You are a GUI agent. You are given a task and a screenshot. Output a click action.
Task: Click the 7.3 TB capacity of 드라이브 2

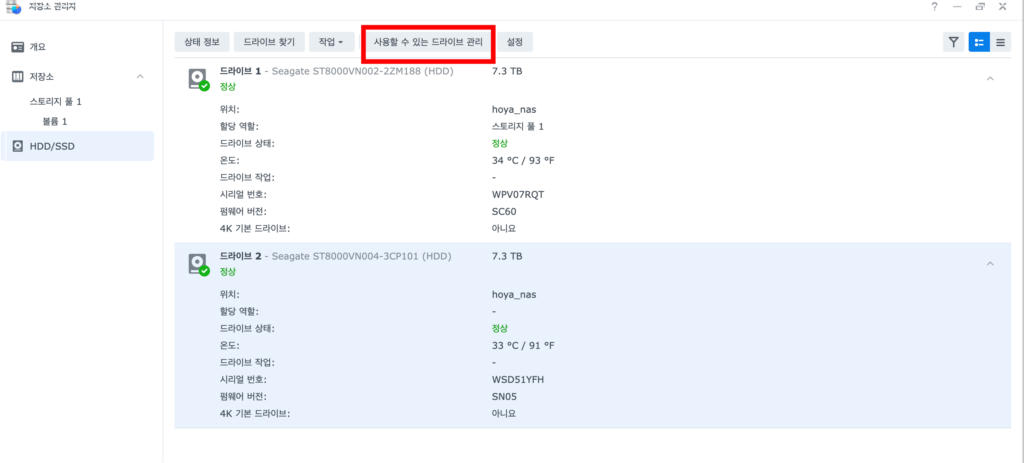click(507, 257)
